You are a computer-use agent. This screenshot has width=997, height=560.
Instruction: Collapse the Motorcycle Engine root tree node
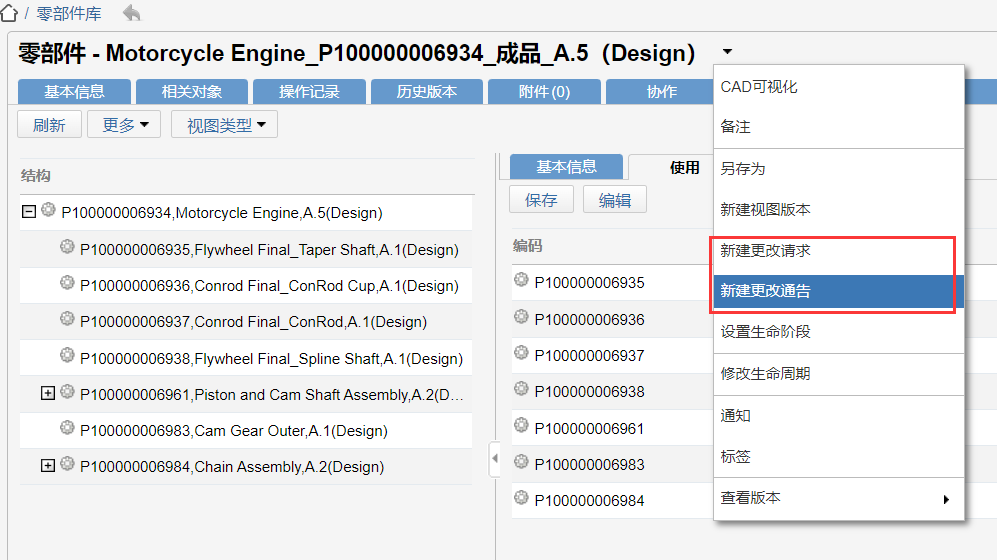click(29, 211)
